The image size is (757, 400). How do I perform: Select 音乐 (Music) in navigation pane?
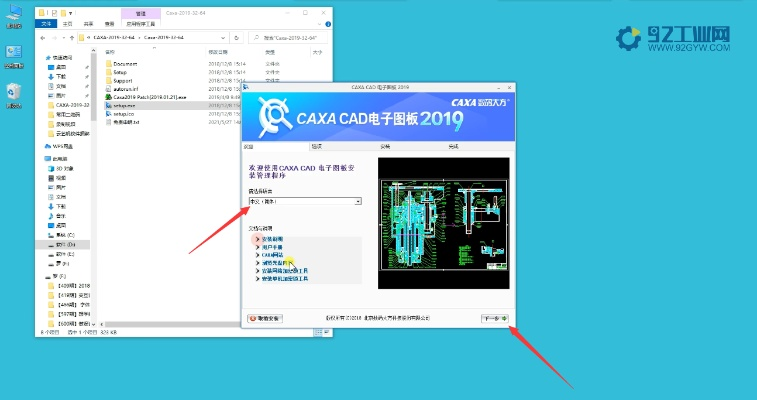point(57,216)
